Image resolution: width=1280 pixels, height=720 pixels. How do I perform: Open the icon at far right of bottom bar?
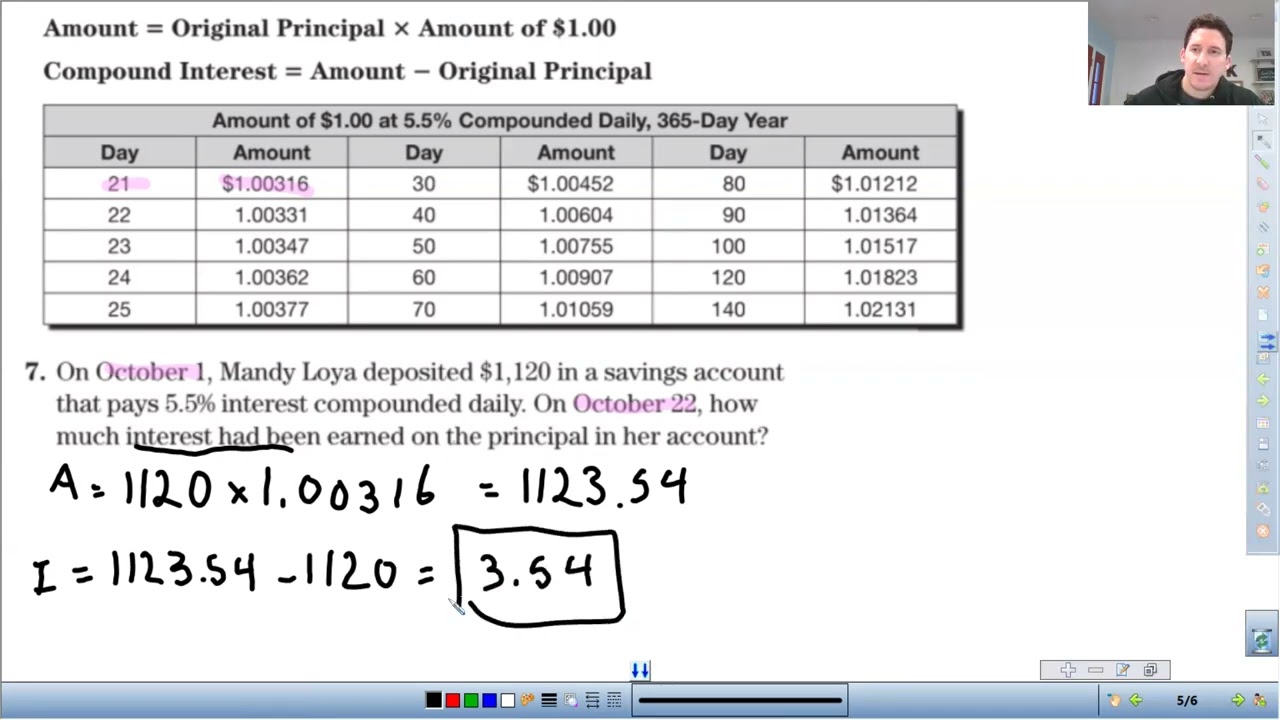1260,701
